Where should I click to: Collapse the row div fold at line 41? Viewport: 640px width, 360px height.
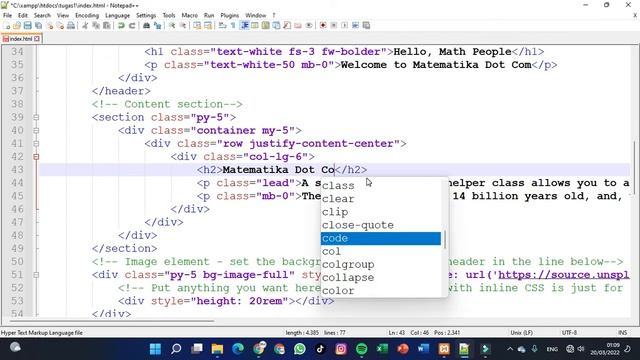pyautogui.click(x=36, y=144)
